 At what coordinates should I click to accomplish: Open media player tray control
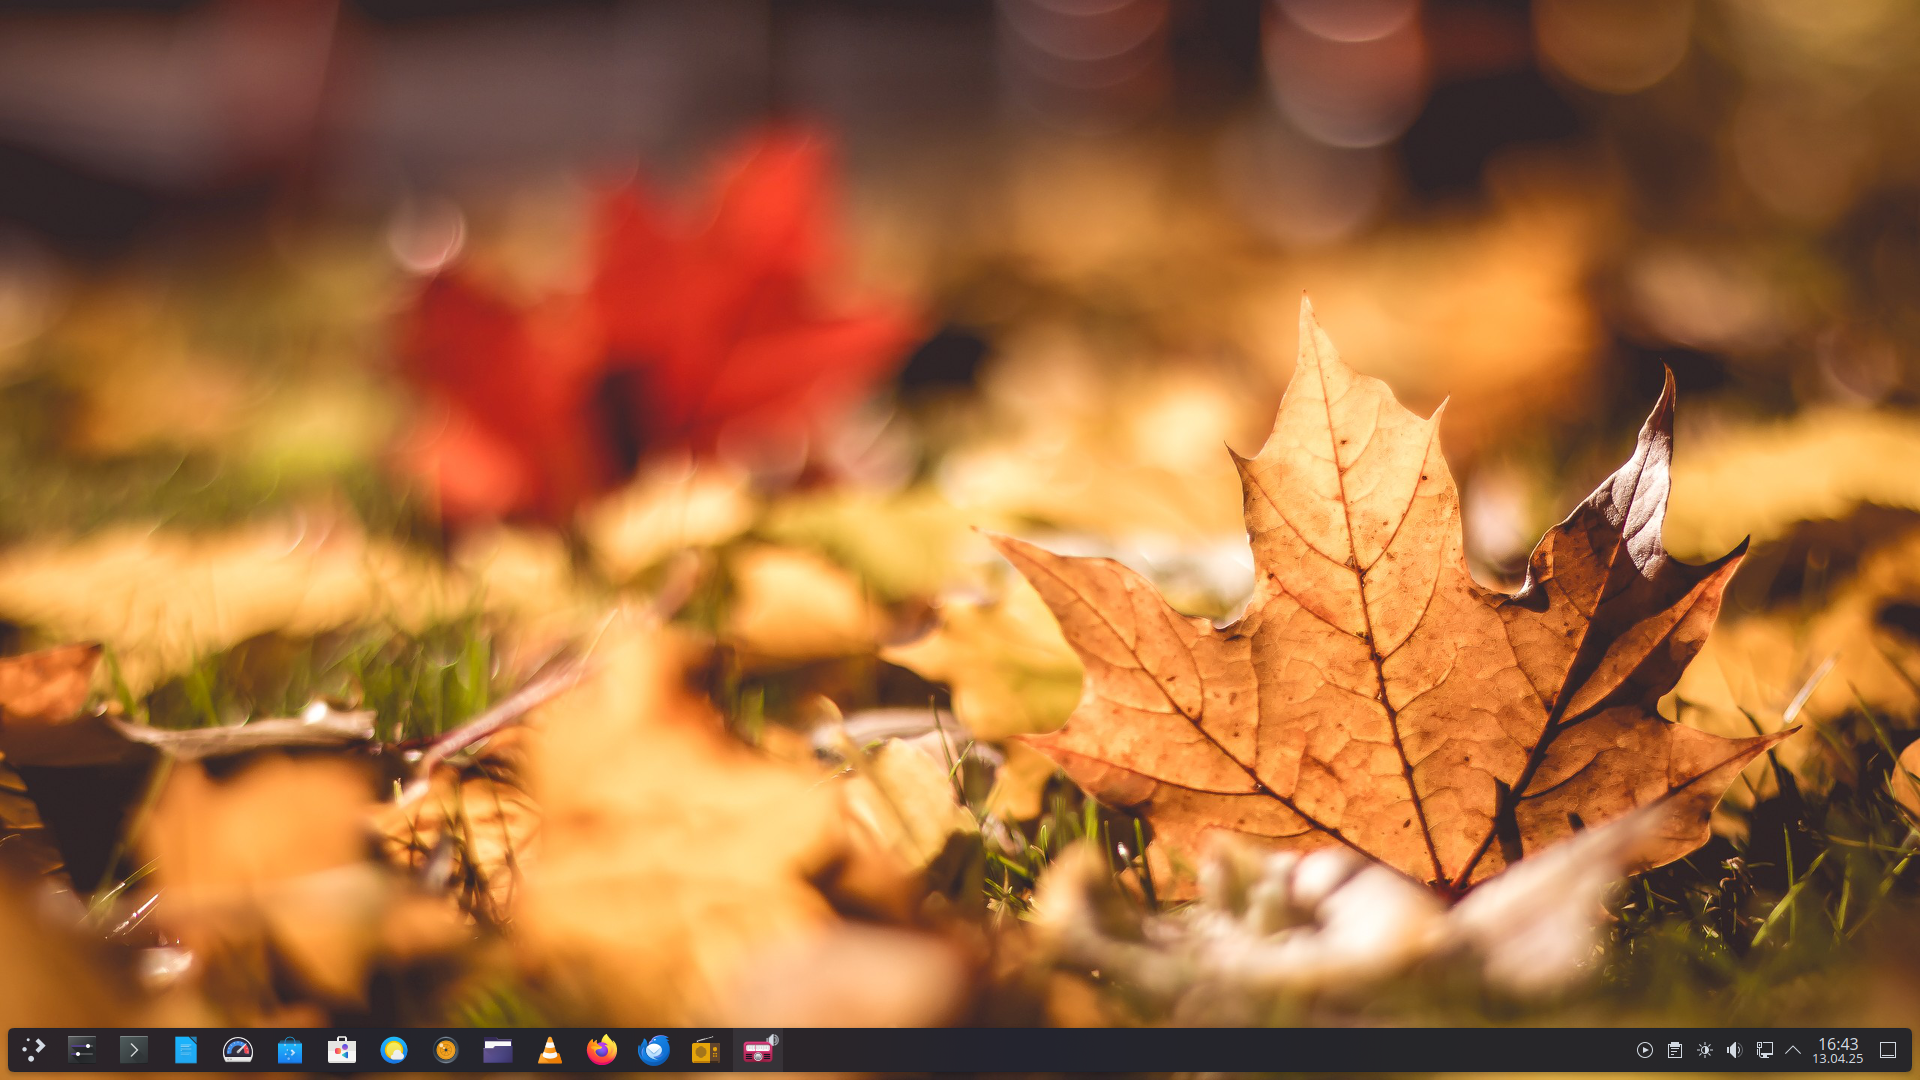[1644, 1050]
